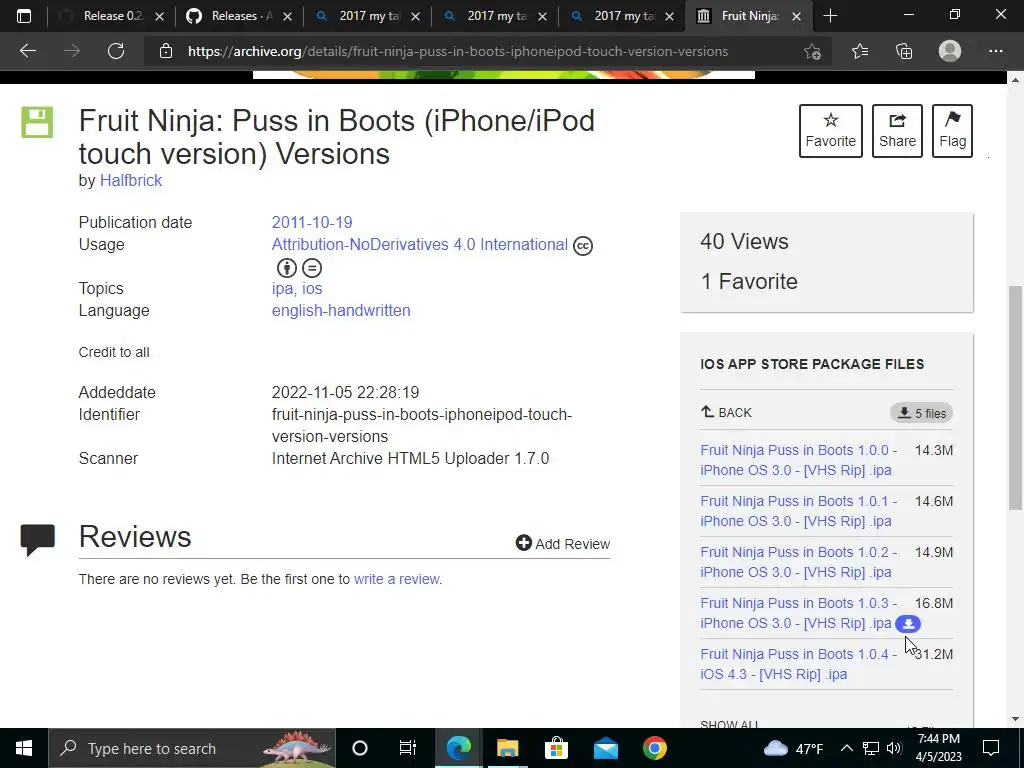Click the write a review link
Viewport: 1024px width, 768px height.
pos(396,579)
